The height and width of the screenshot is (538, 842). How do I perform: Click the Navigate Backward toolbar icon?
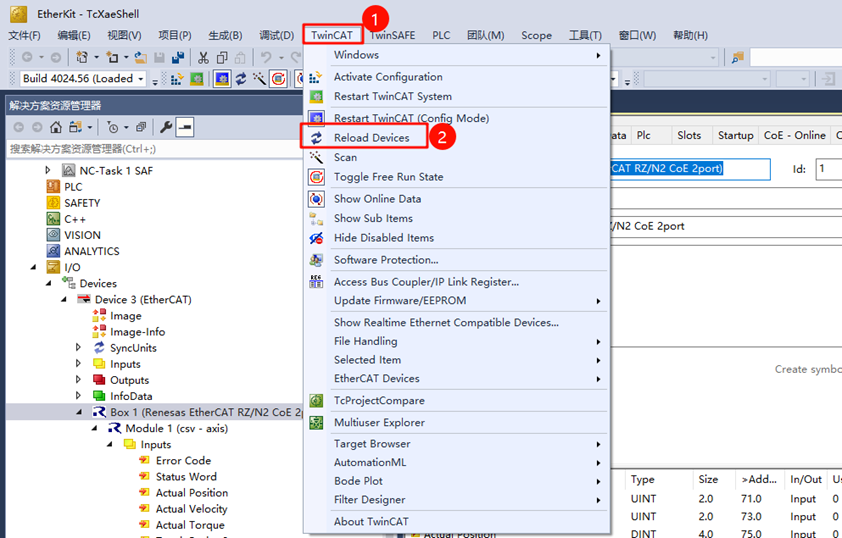click(27, 57)
